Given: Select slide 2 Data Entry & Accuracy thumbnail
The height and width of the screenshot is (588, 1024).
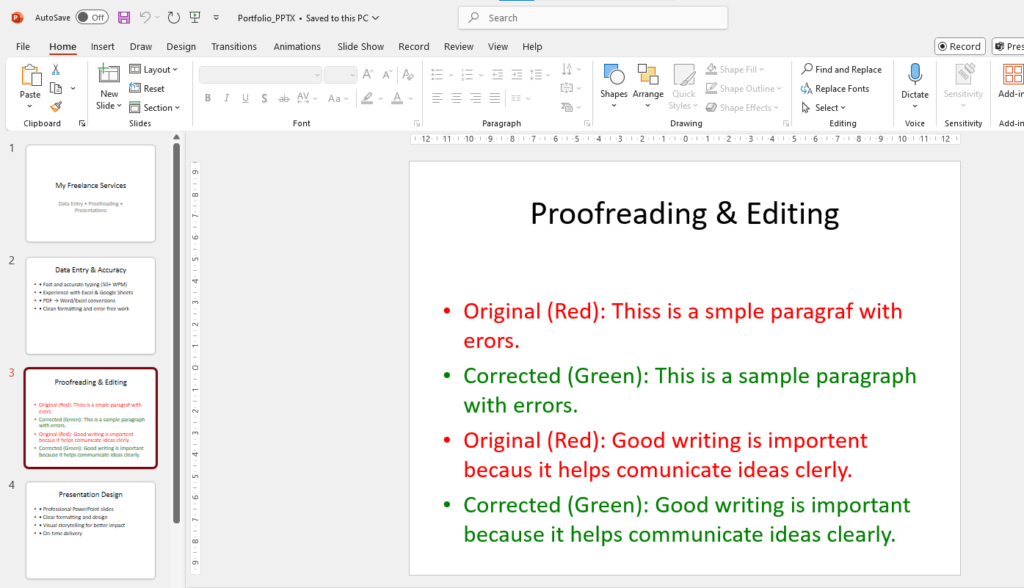Looking at the screenshot, I should (91, 306).
